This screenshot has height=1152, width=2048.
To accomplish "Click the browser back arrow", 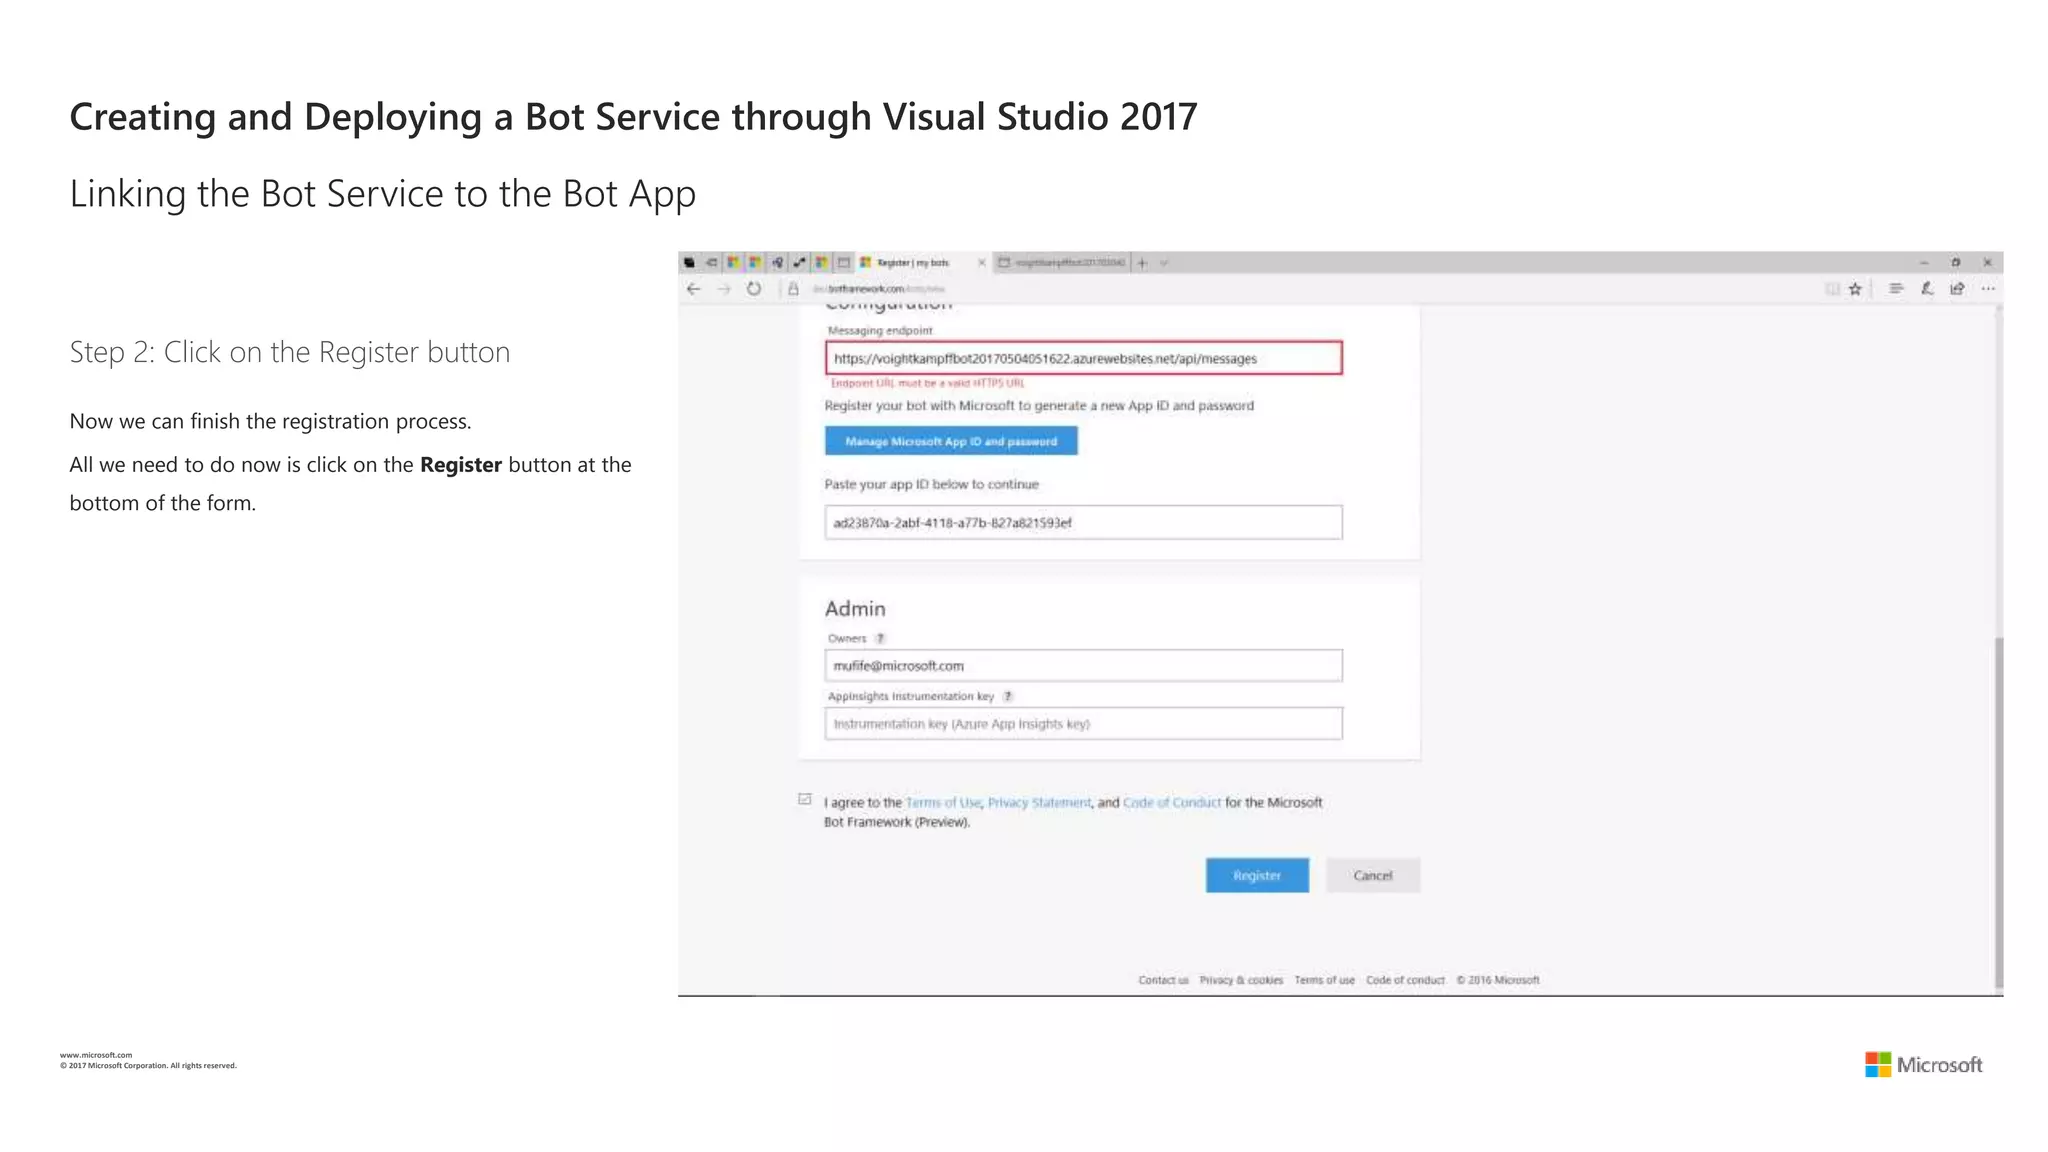I will (694, 289).
